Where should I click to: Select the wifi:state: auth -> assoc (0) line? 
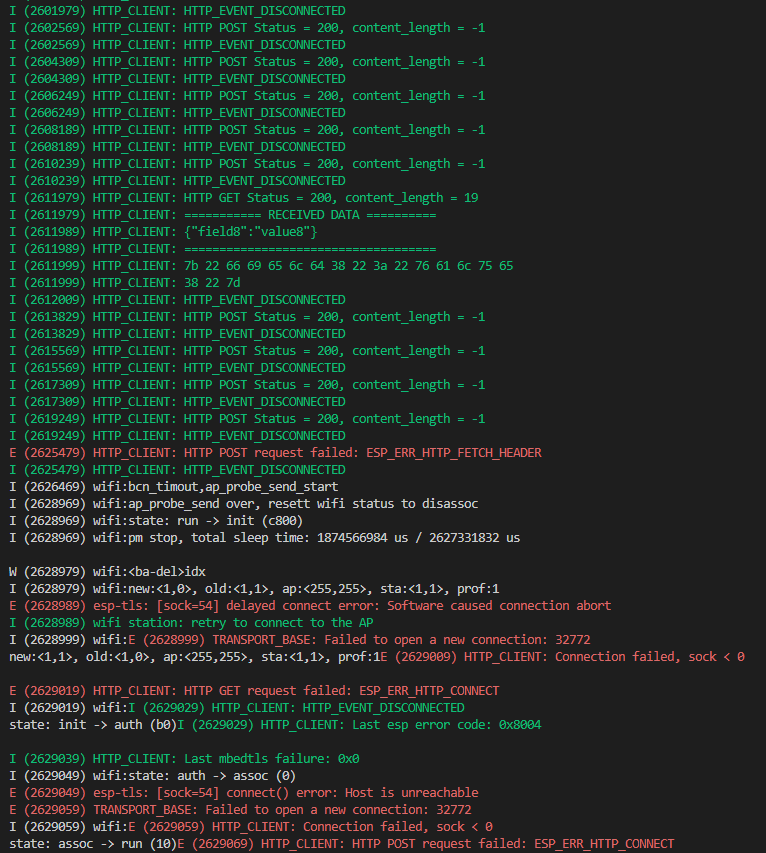152,776
